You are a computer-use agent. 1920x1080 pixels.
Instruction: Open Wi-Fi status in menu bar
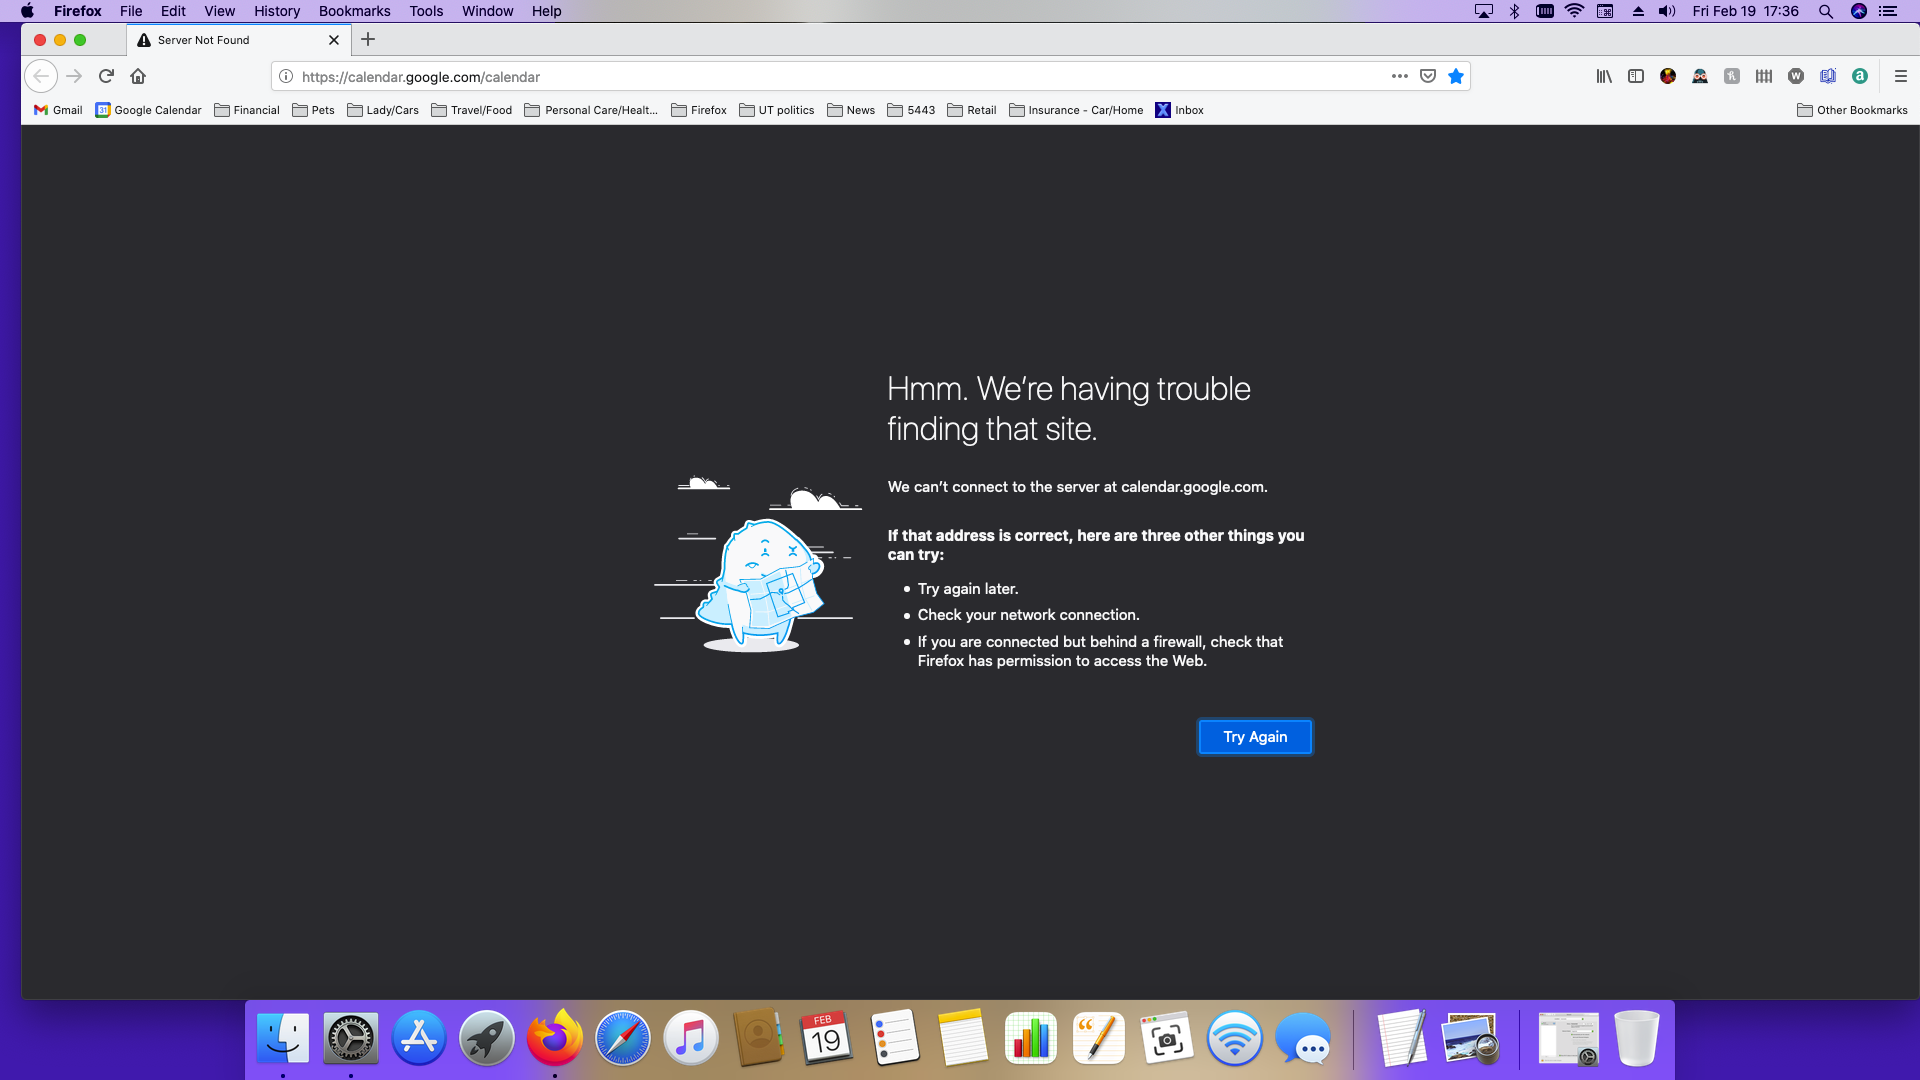(x=1574, y=11)
